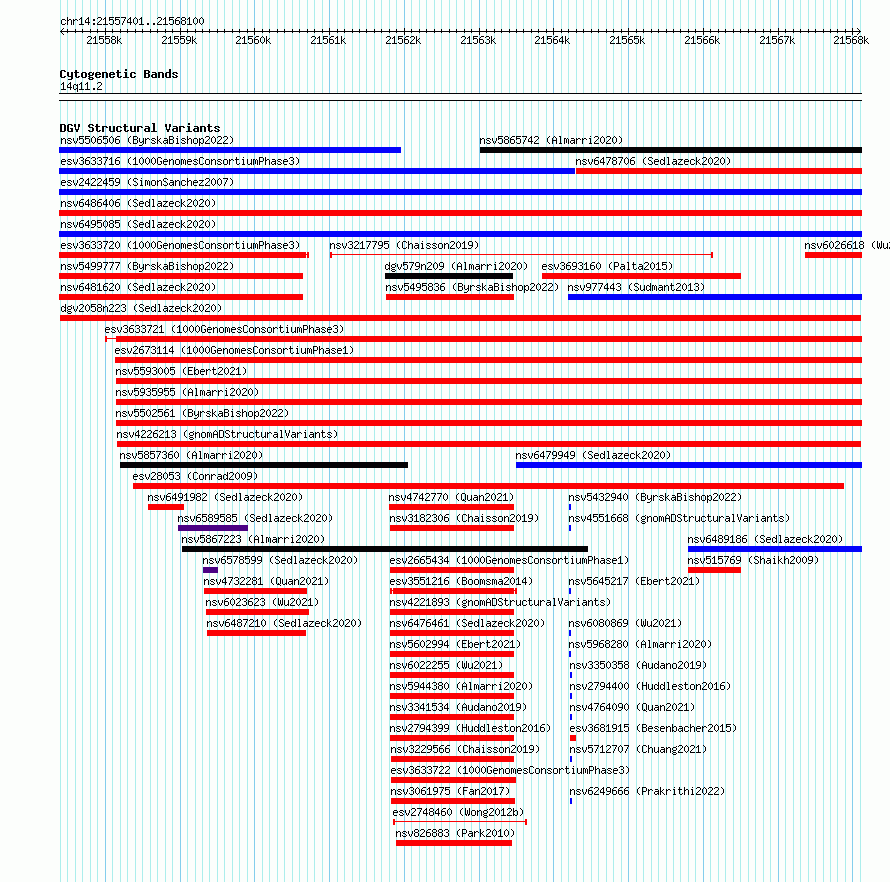This screenshot has width=890, height=882.
Task: Select the nsv5935955 (Almarri2020) label
Action: coord(187,392)
